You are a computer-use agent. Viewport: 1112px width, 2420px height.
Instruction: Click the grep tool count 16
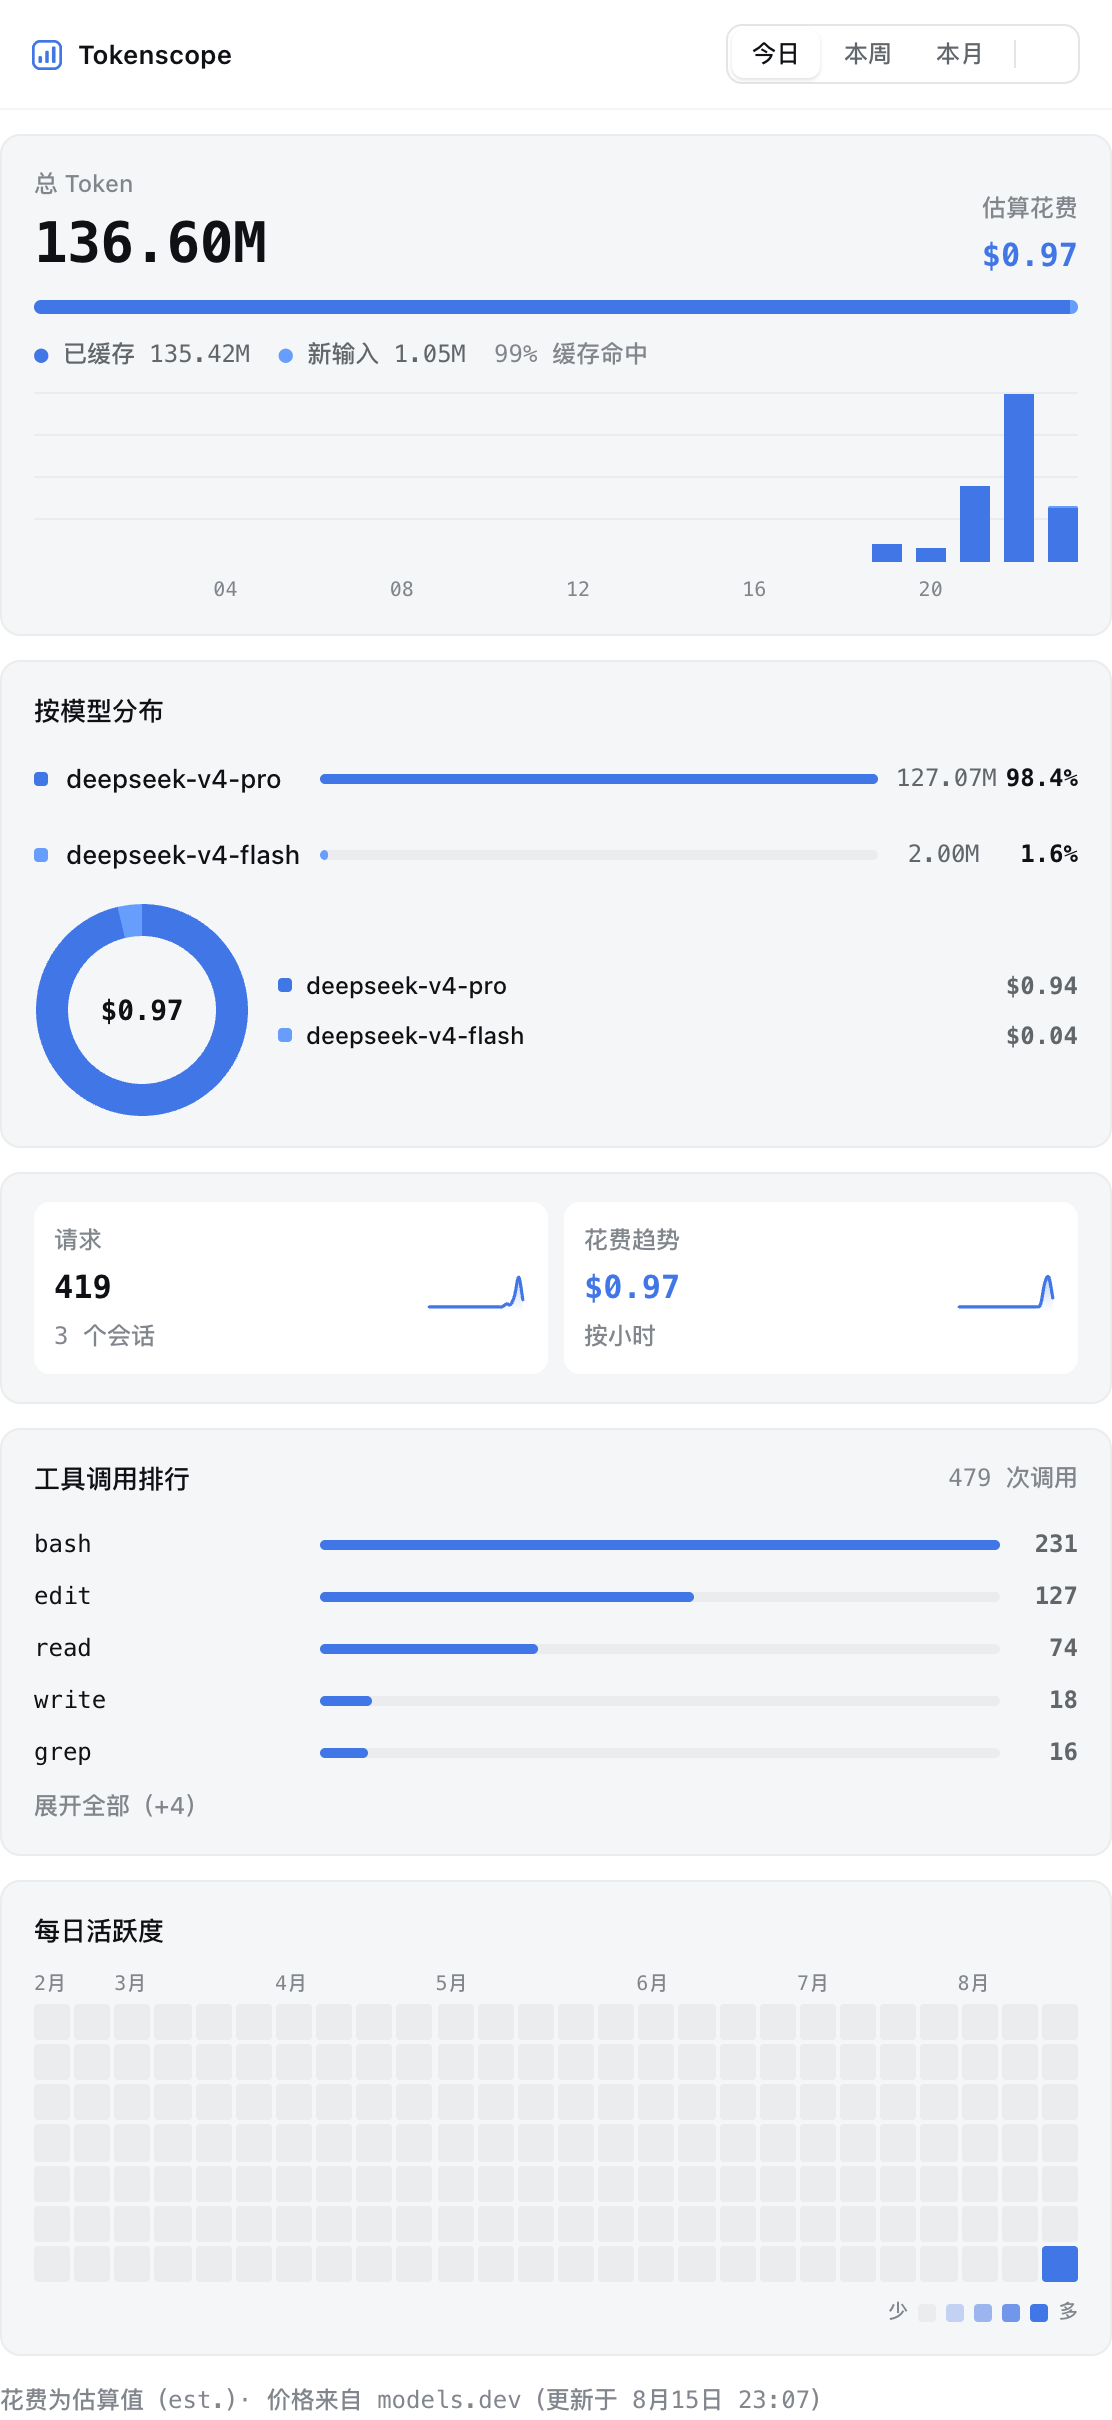click(1063, 1752)
